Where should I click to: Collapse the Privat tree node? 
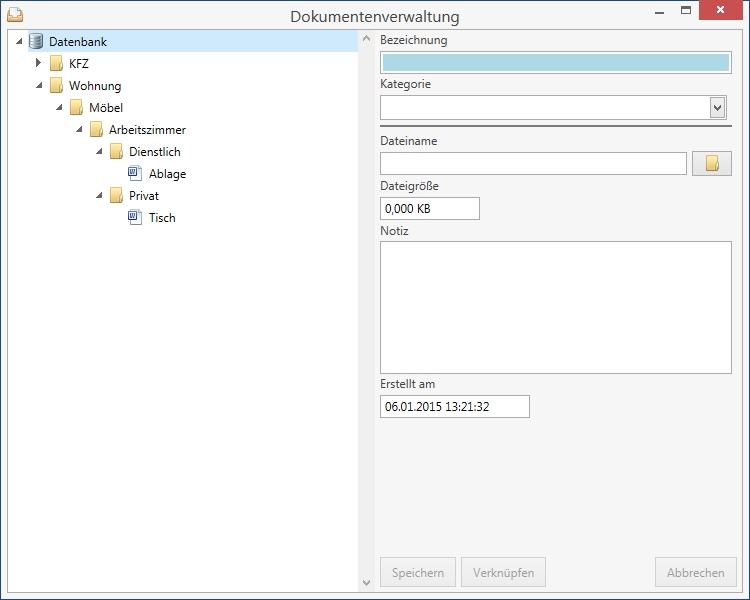[99, 195]
